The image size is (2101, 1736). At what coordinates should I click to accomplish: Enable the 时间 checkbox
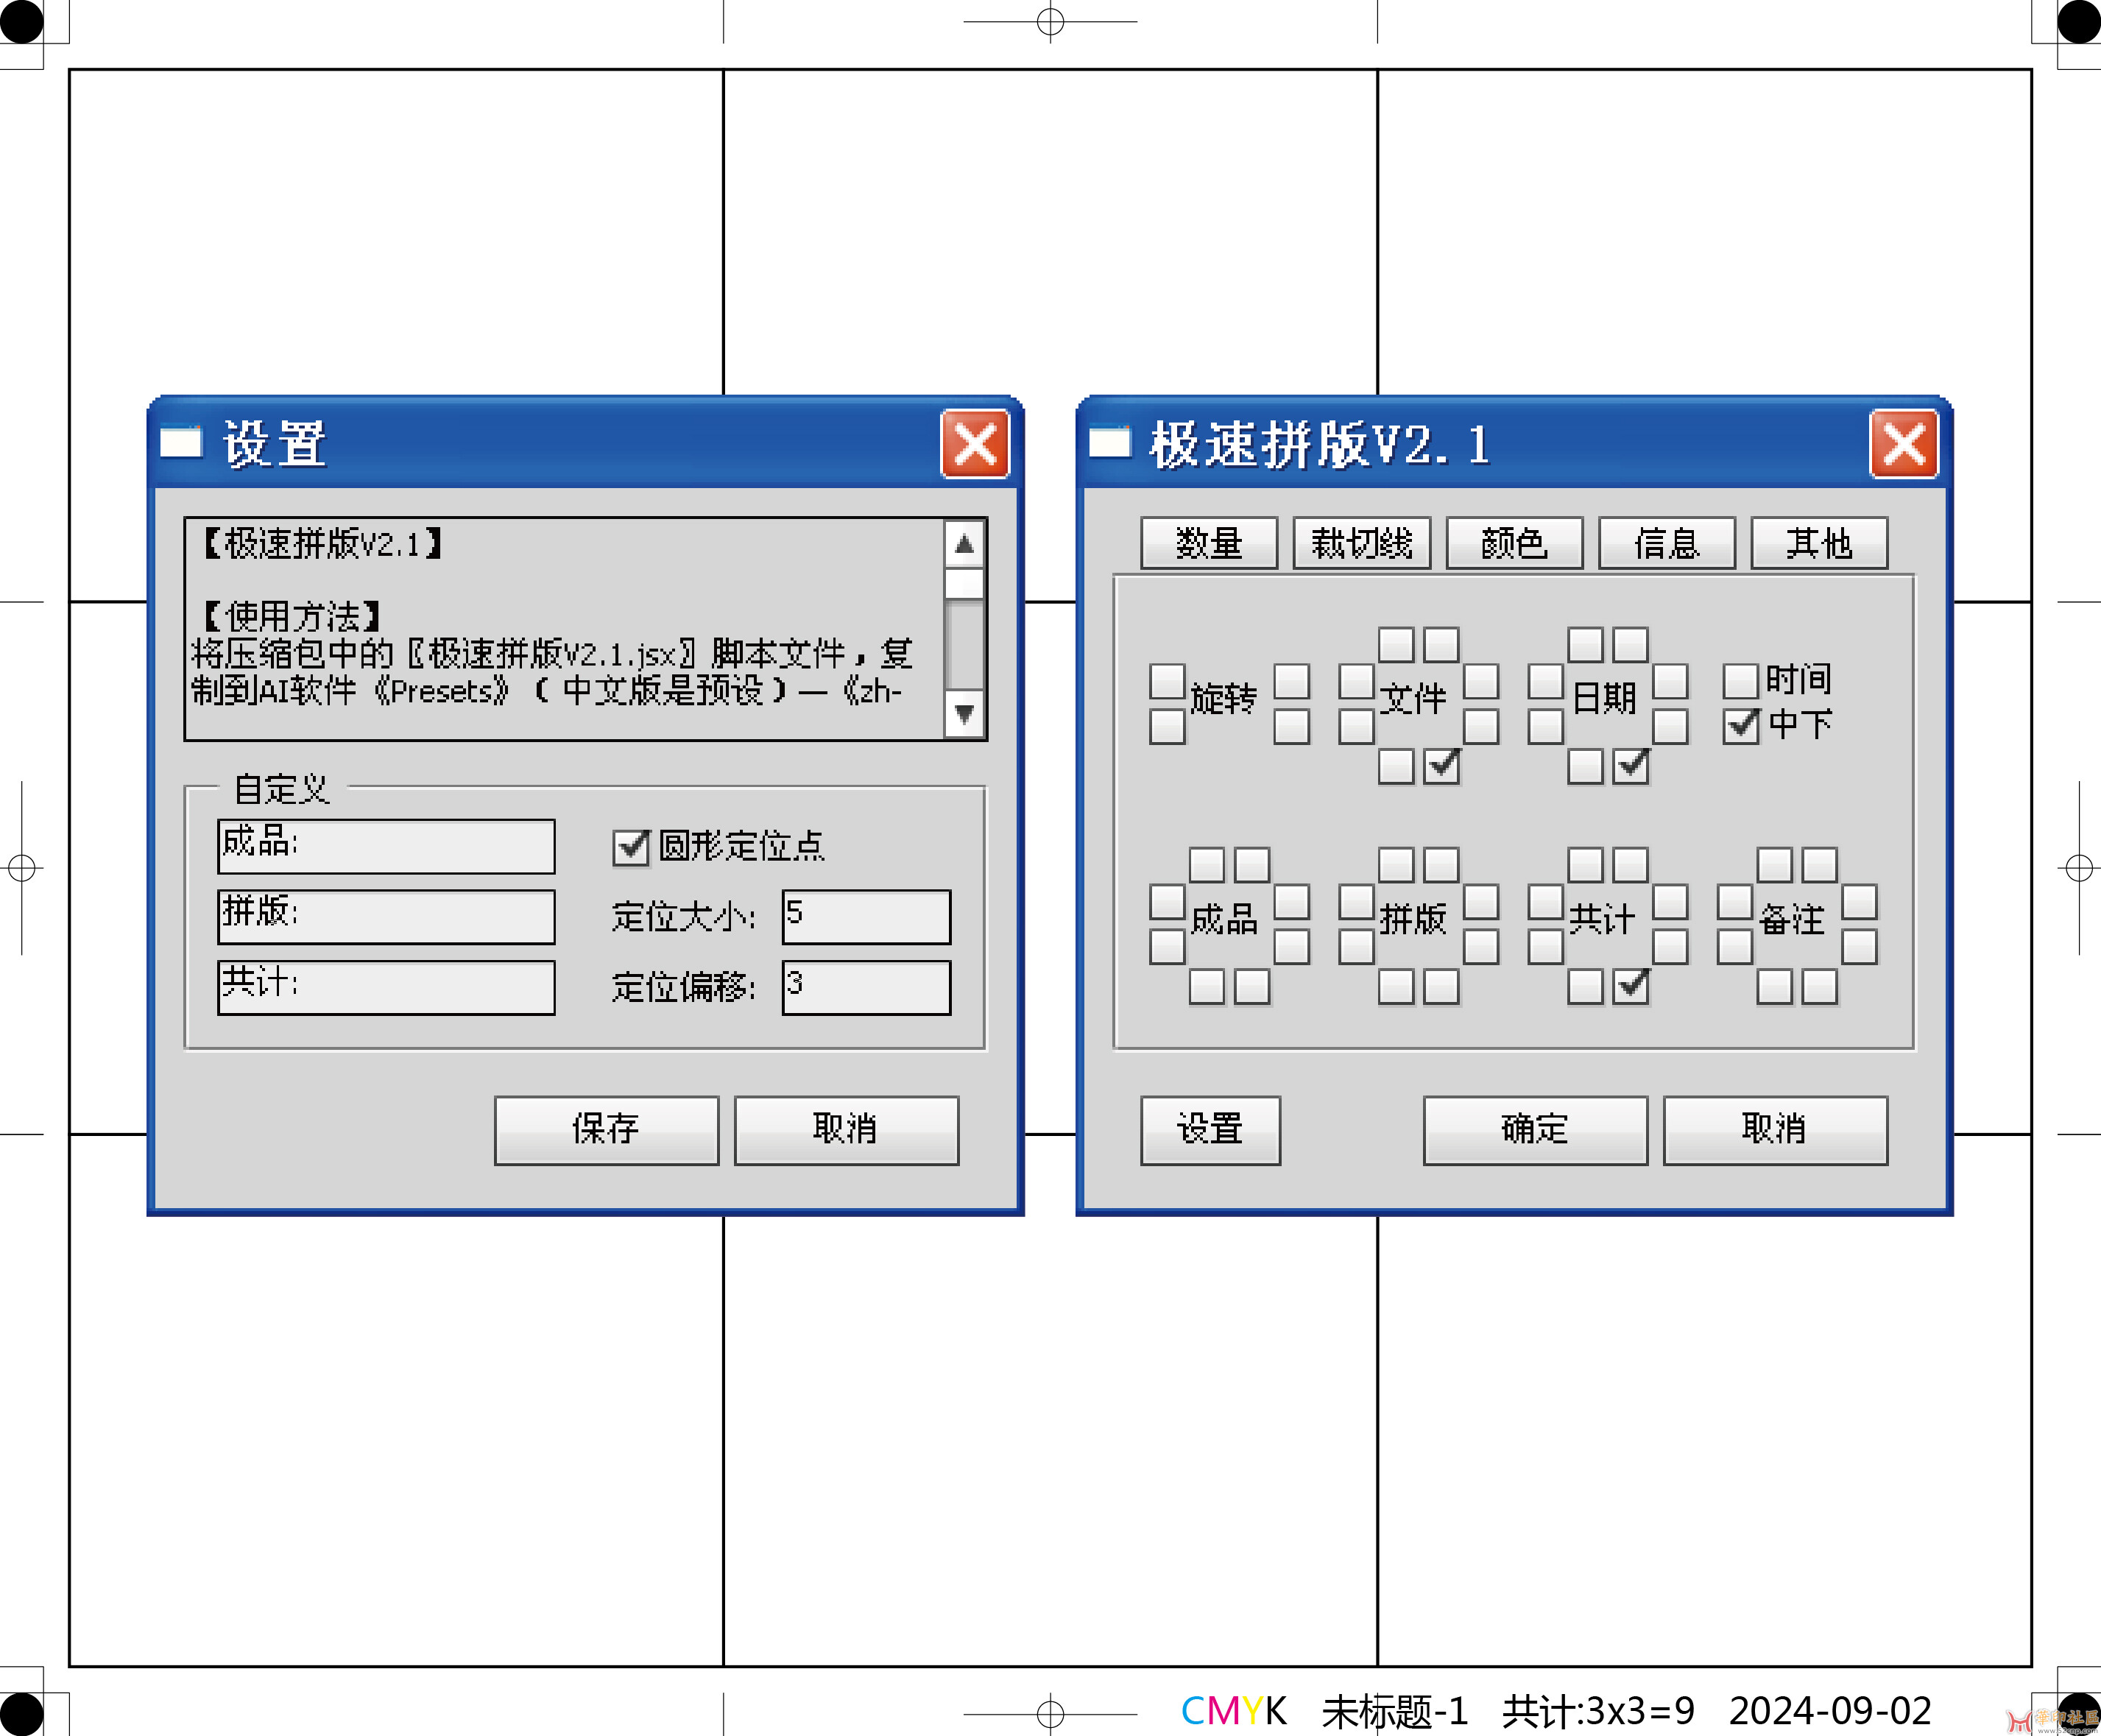coord(1740,681)
